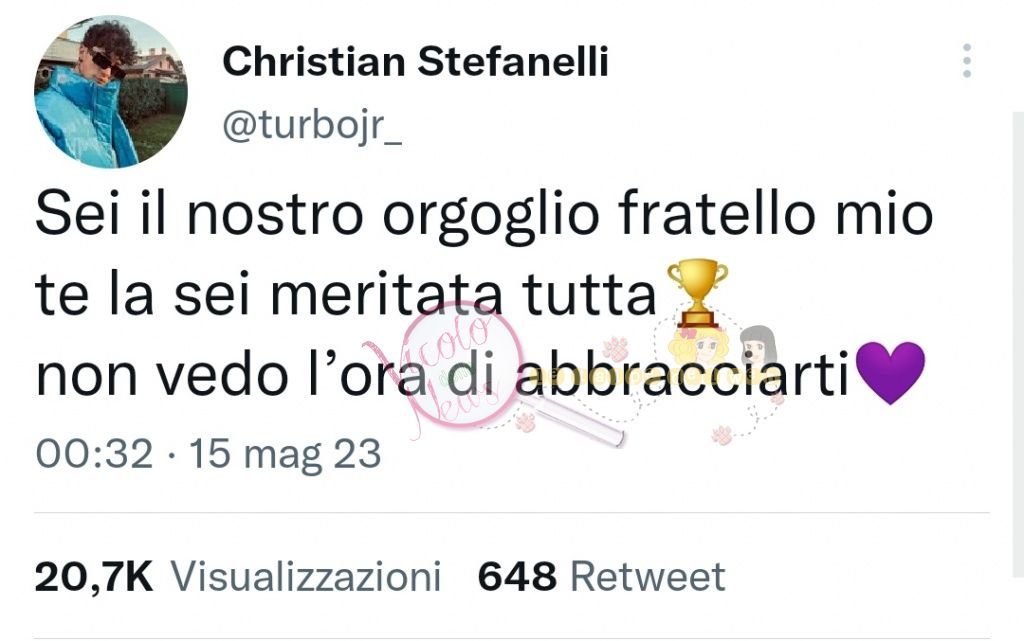This screenshot has height=641, width=1024.
Task: Open the 20,7K views count
Action: click(93, 578)
